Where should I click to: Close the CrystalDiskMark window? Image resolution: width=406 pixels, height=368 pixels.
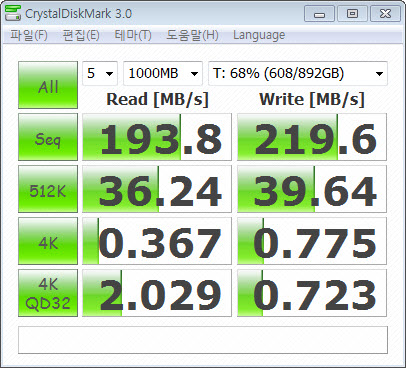(x=385, y=14)
